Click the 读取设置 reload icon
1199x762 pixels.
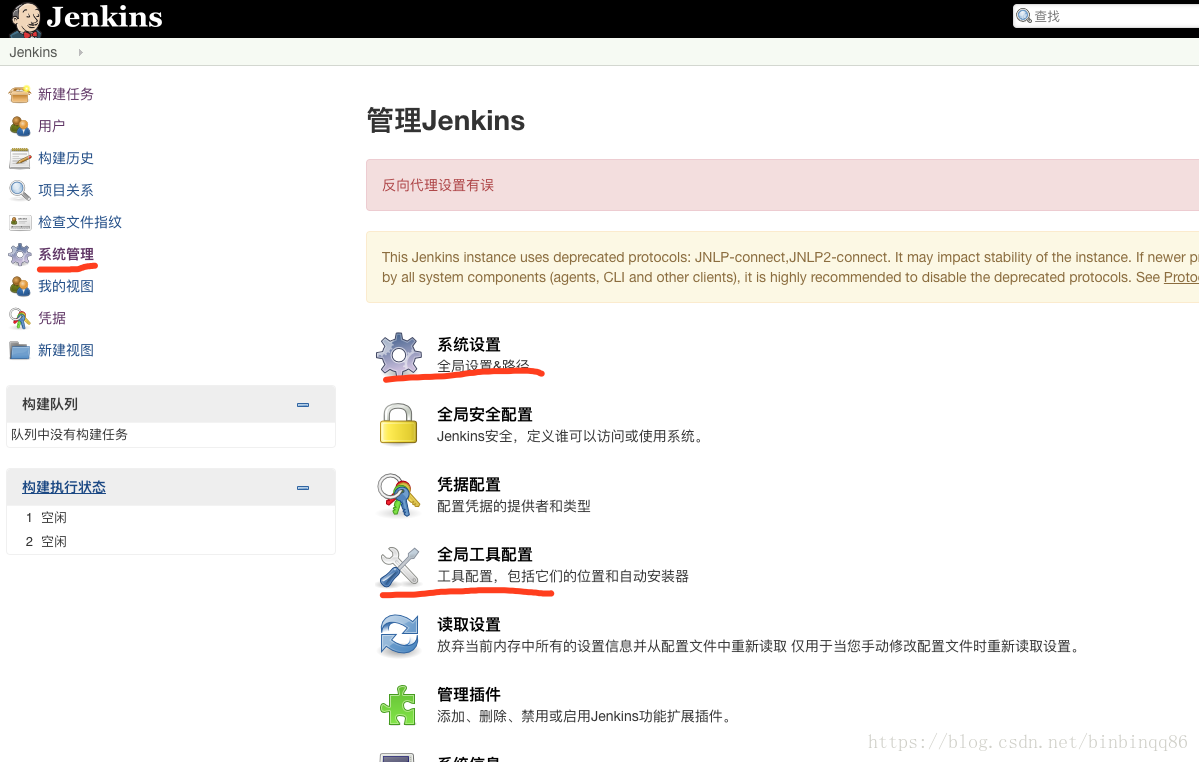tap(399, 634)
